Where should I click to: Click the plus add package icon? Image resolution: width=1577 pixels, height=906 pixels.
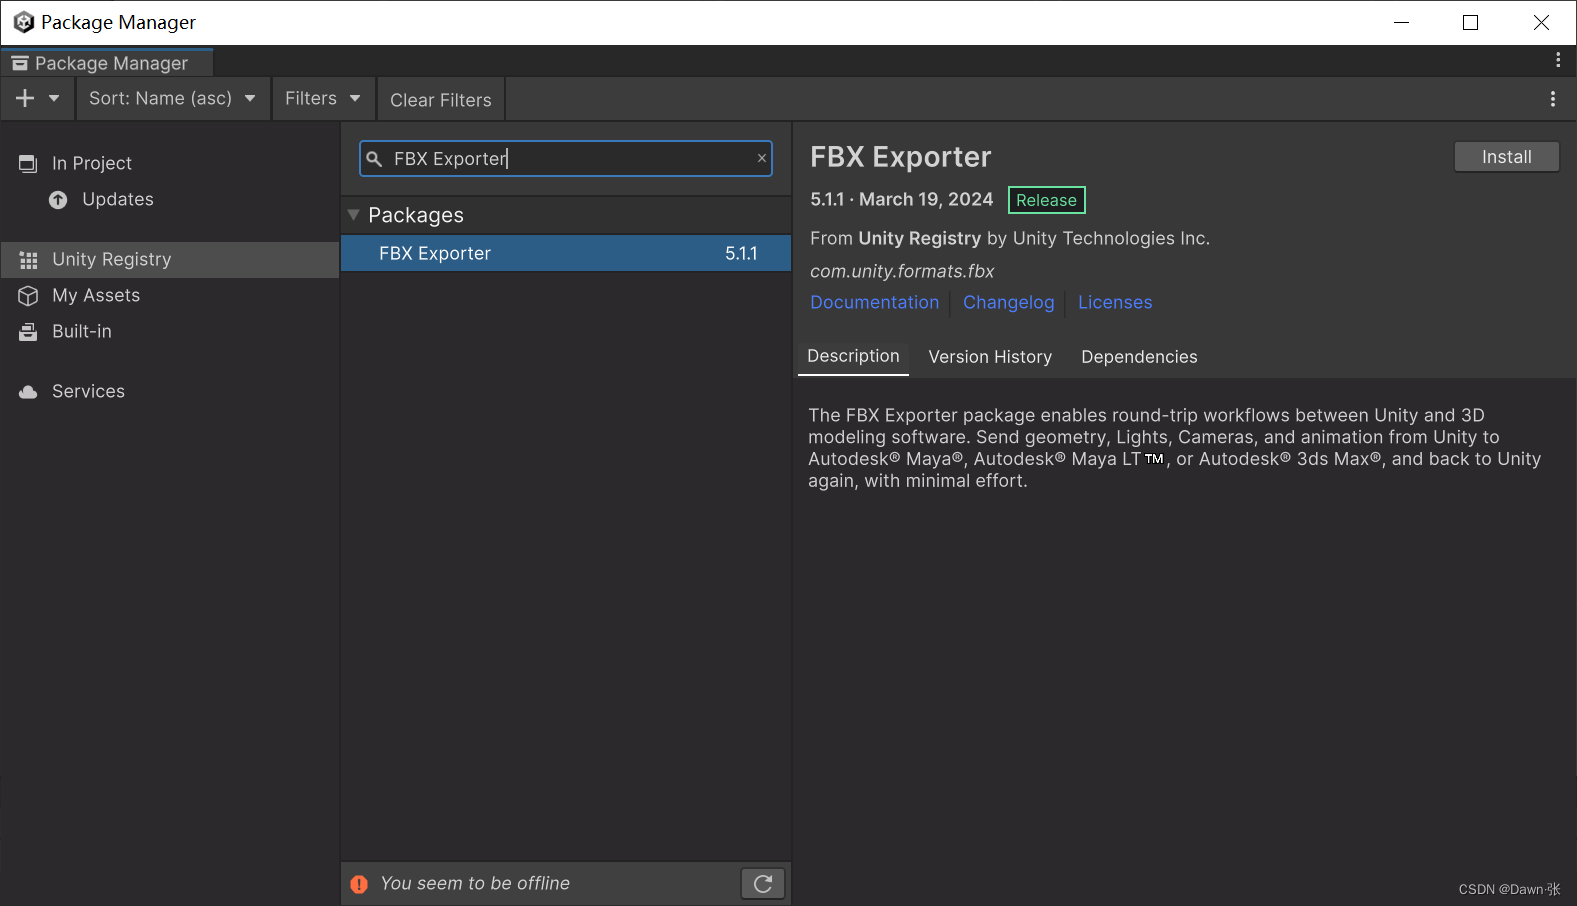25,98
